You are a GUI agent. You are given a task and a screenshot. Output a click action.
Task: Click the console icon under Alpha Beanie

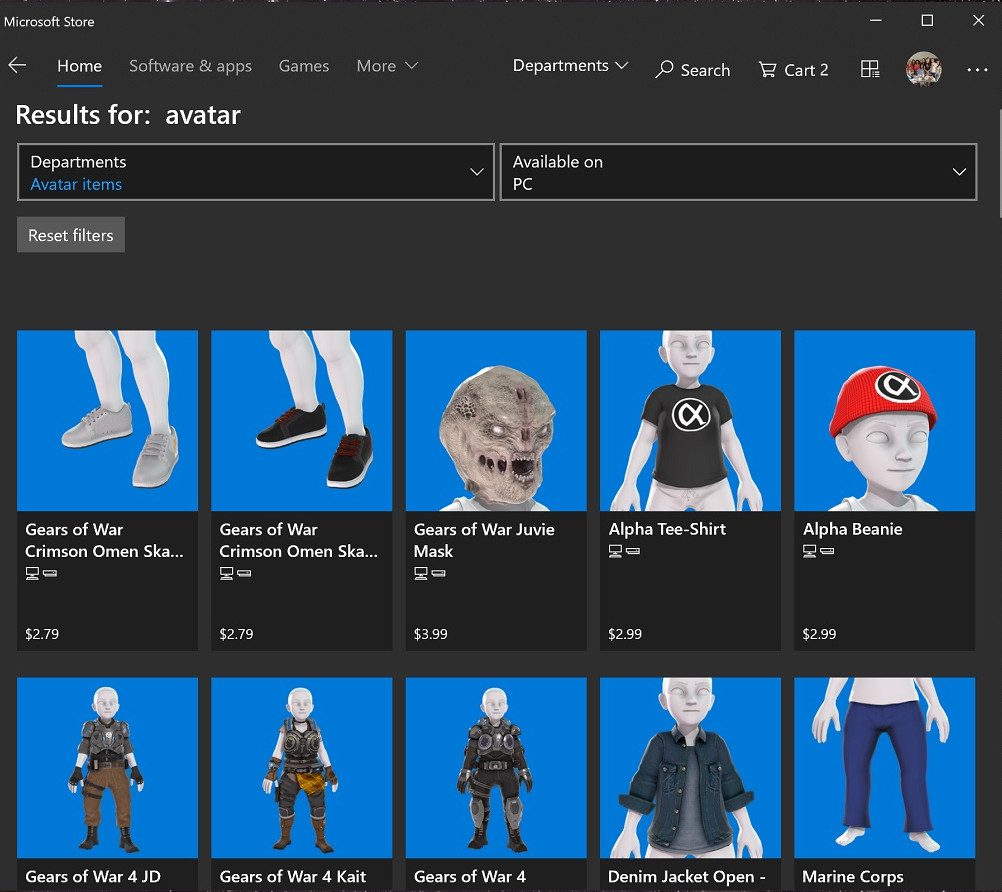point(827,551)
